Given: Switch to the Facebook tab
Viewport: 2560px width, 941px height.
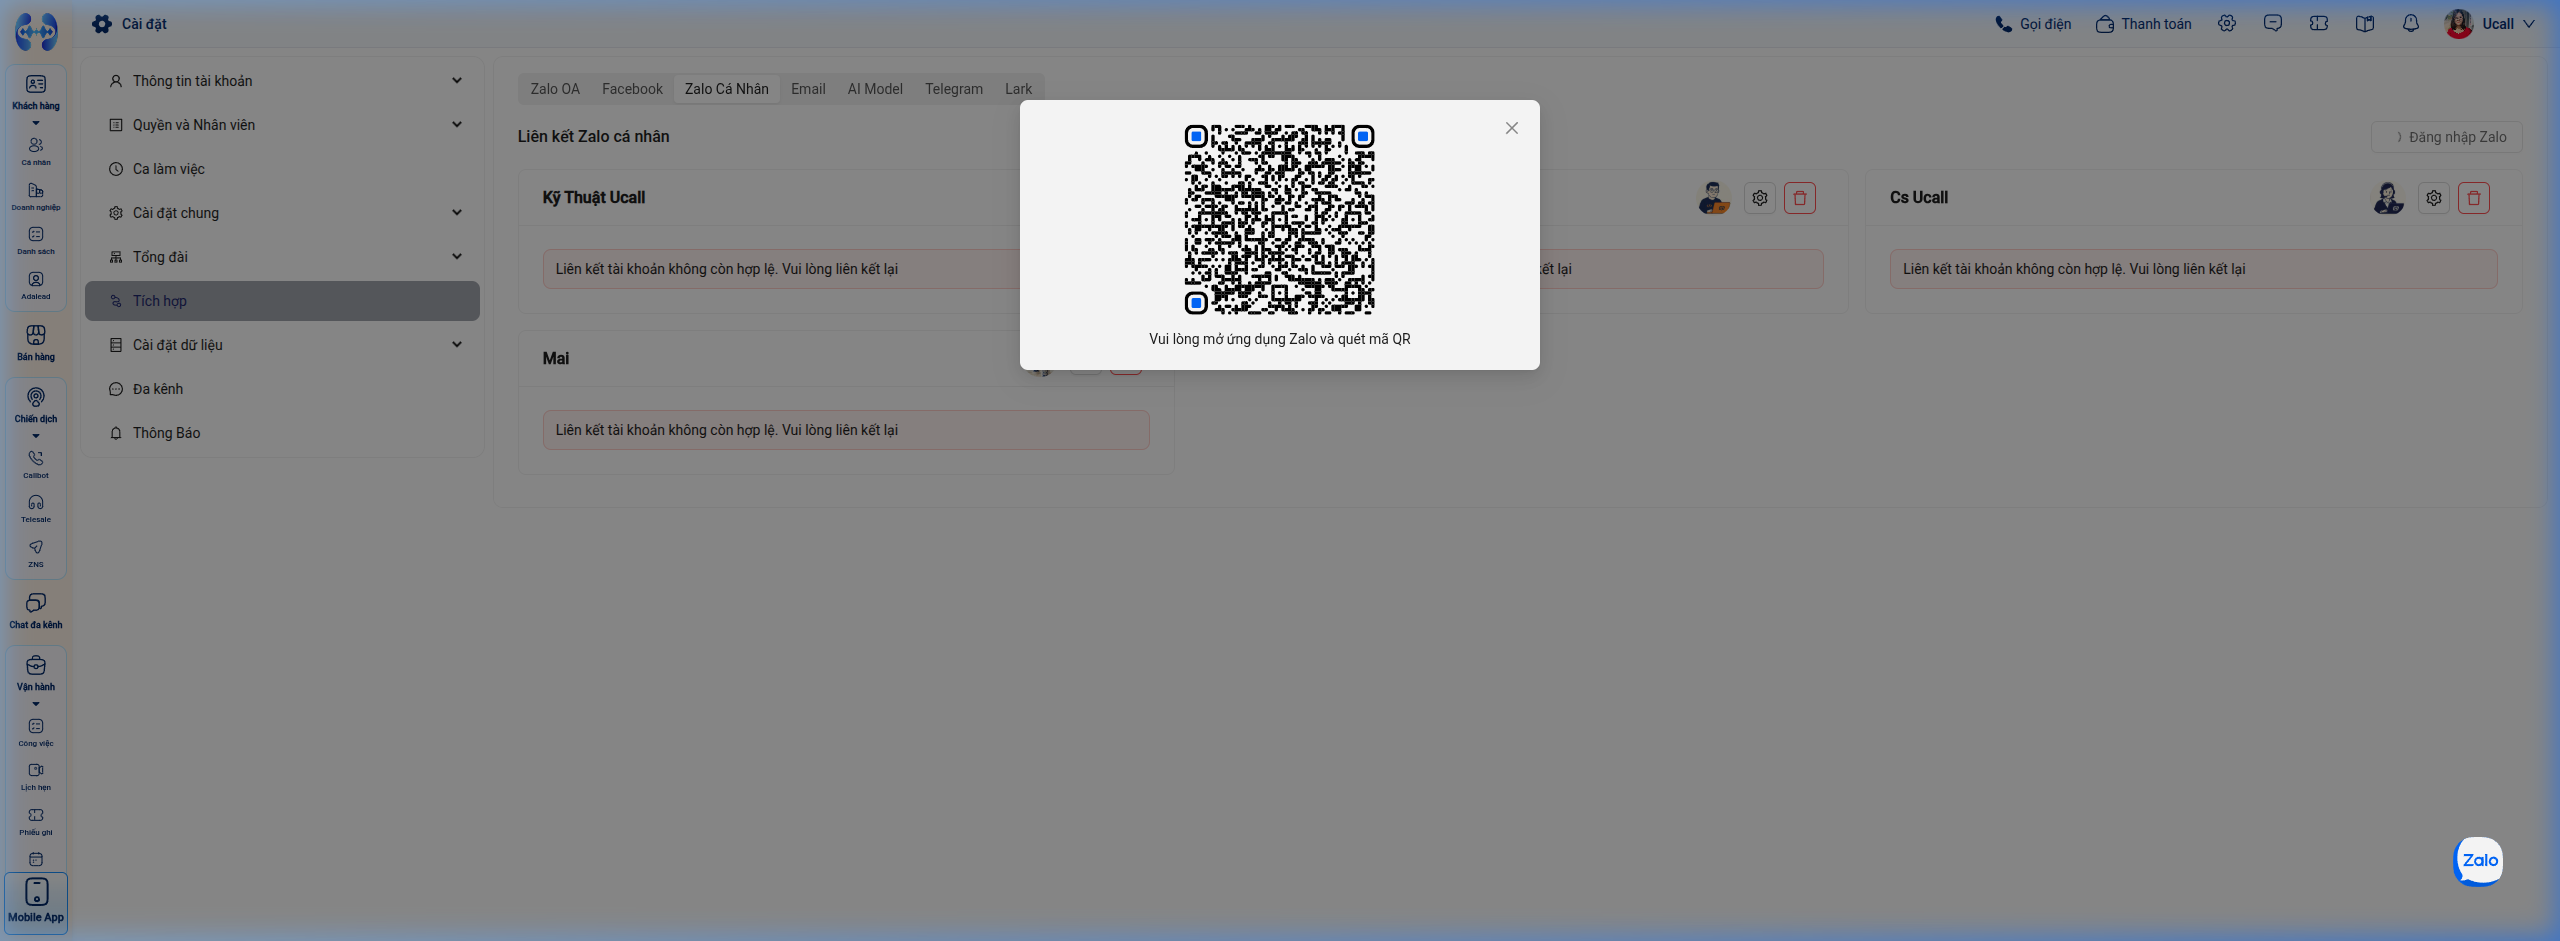Looking at the screenshot, I should (632, 89).
